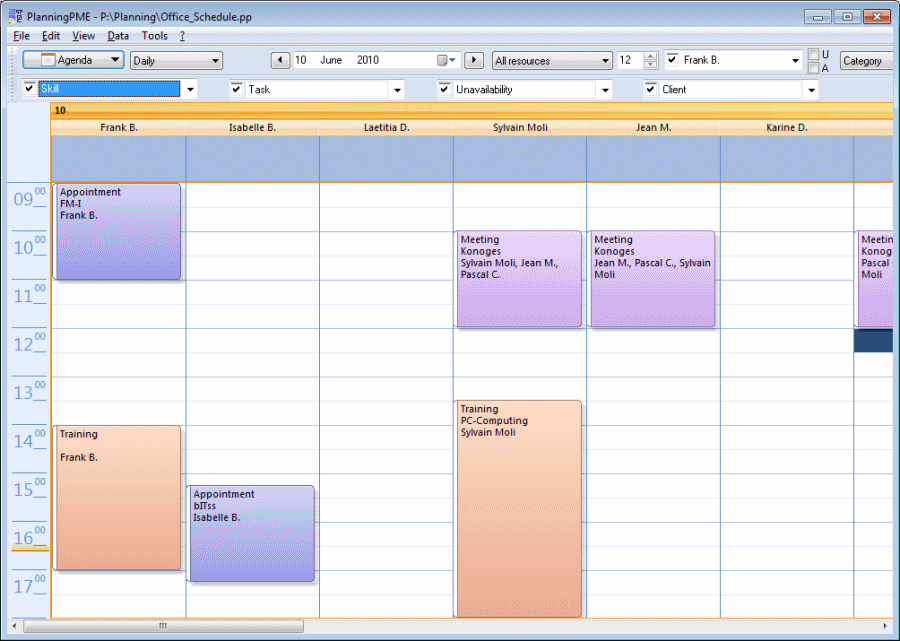Go to previous day arrow

point(280,60)
